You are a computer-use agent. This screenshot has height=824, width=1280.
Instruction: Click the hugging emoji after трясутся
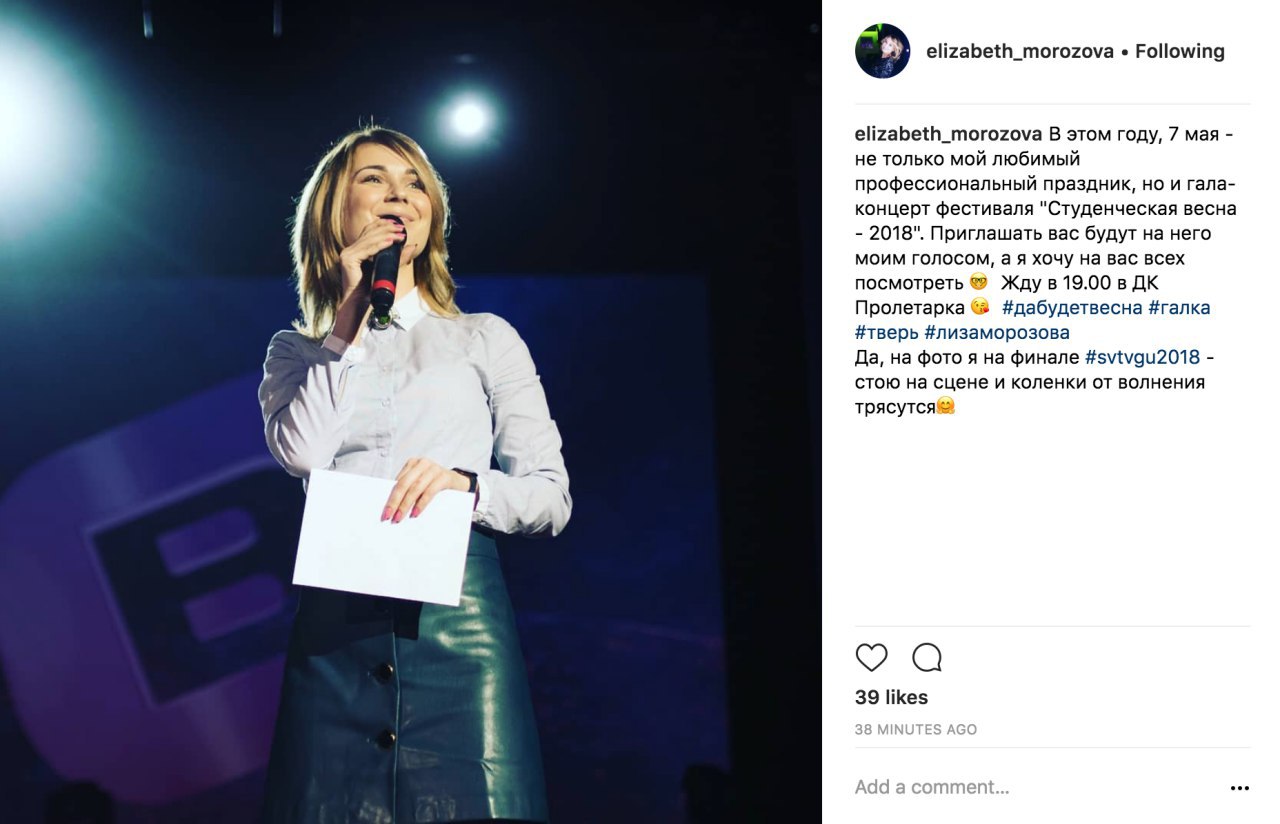(x=945, y=407)
